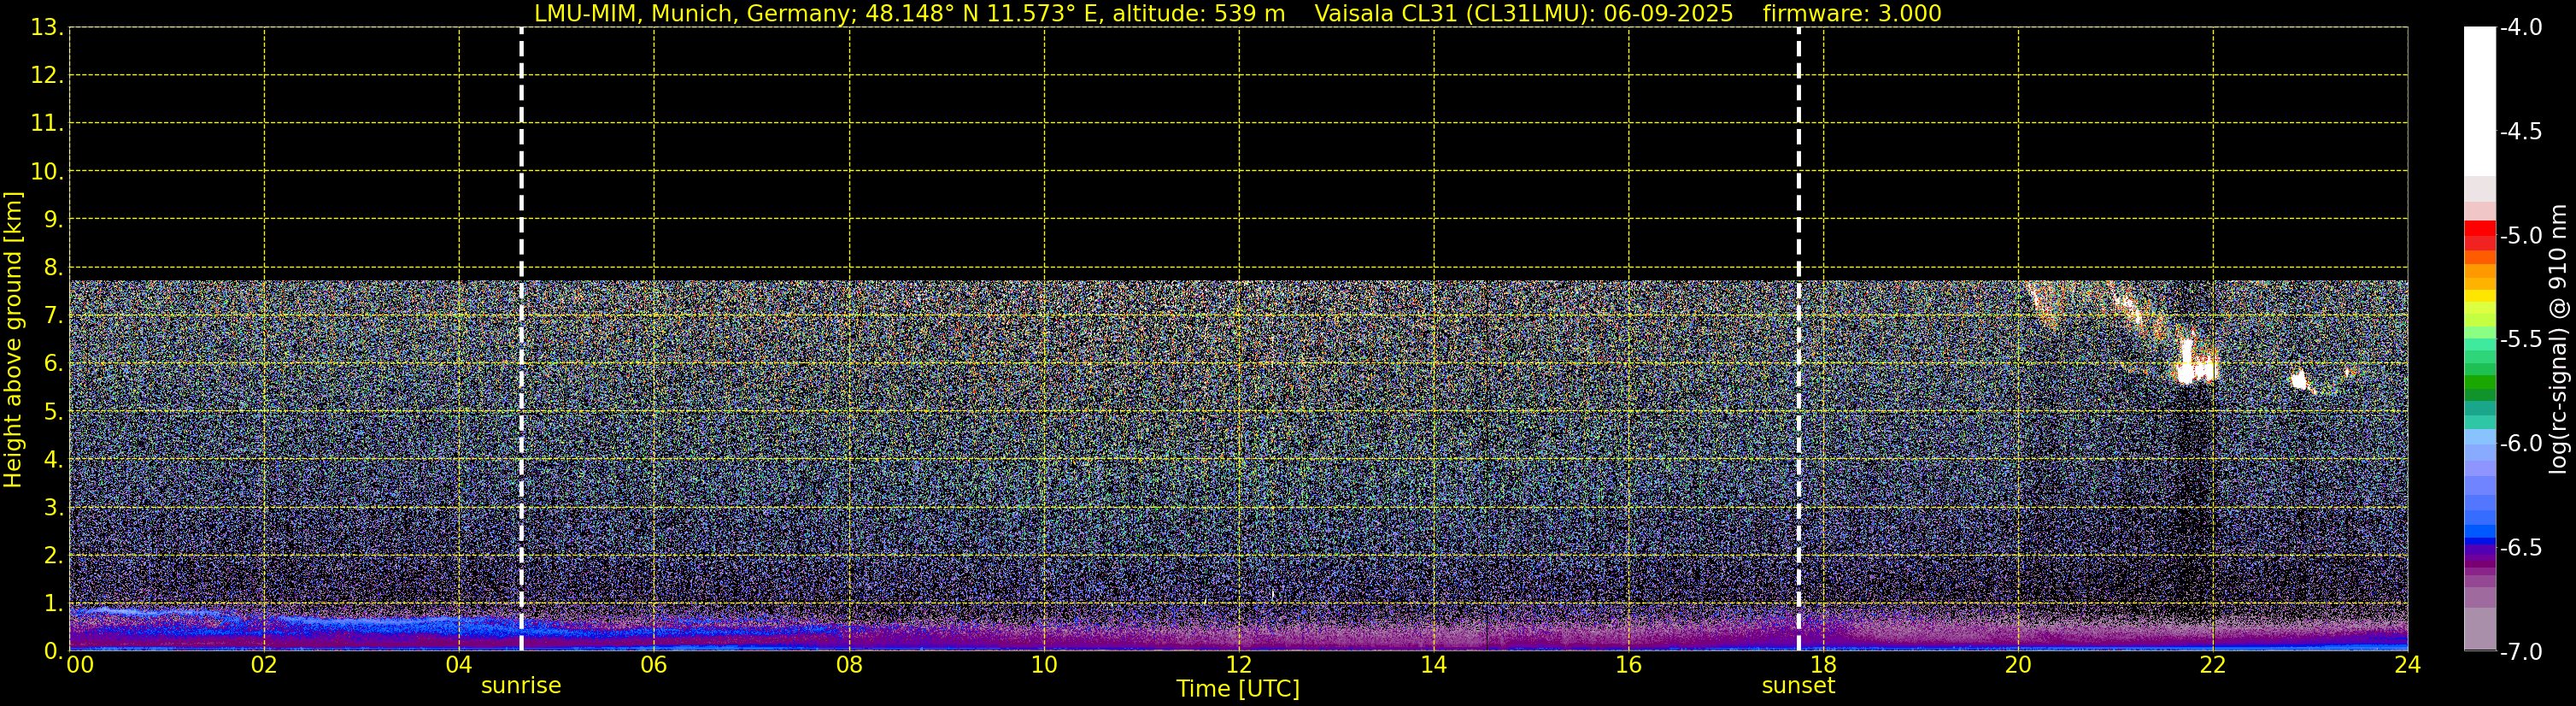Click "firmware: 3.000" in the plot title
The width and height of the screenshot is (2576, 706).
pyautogui.click(x=1851, y=14)
